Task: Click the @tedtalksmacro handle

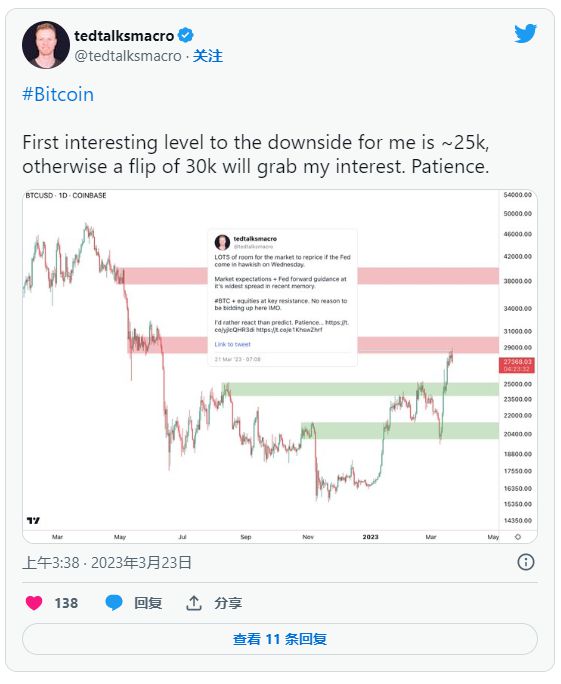Action: coord(128,56)
